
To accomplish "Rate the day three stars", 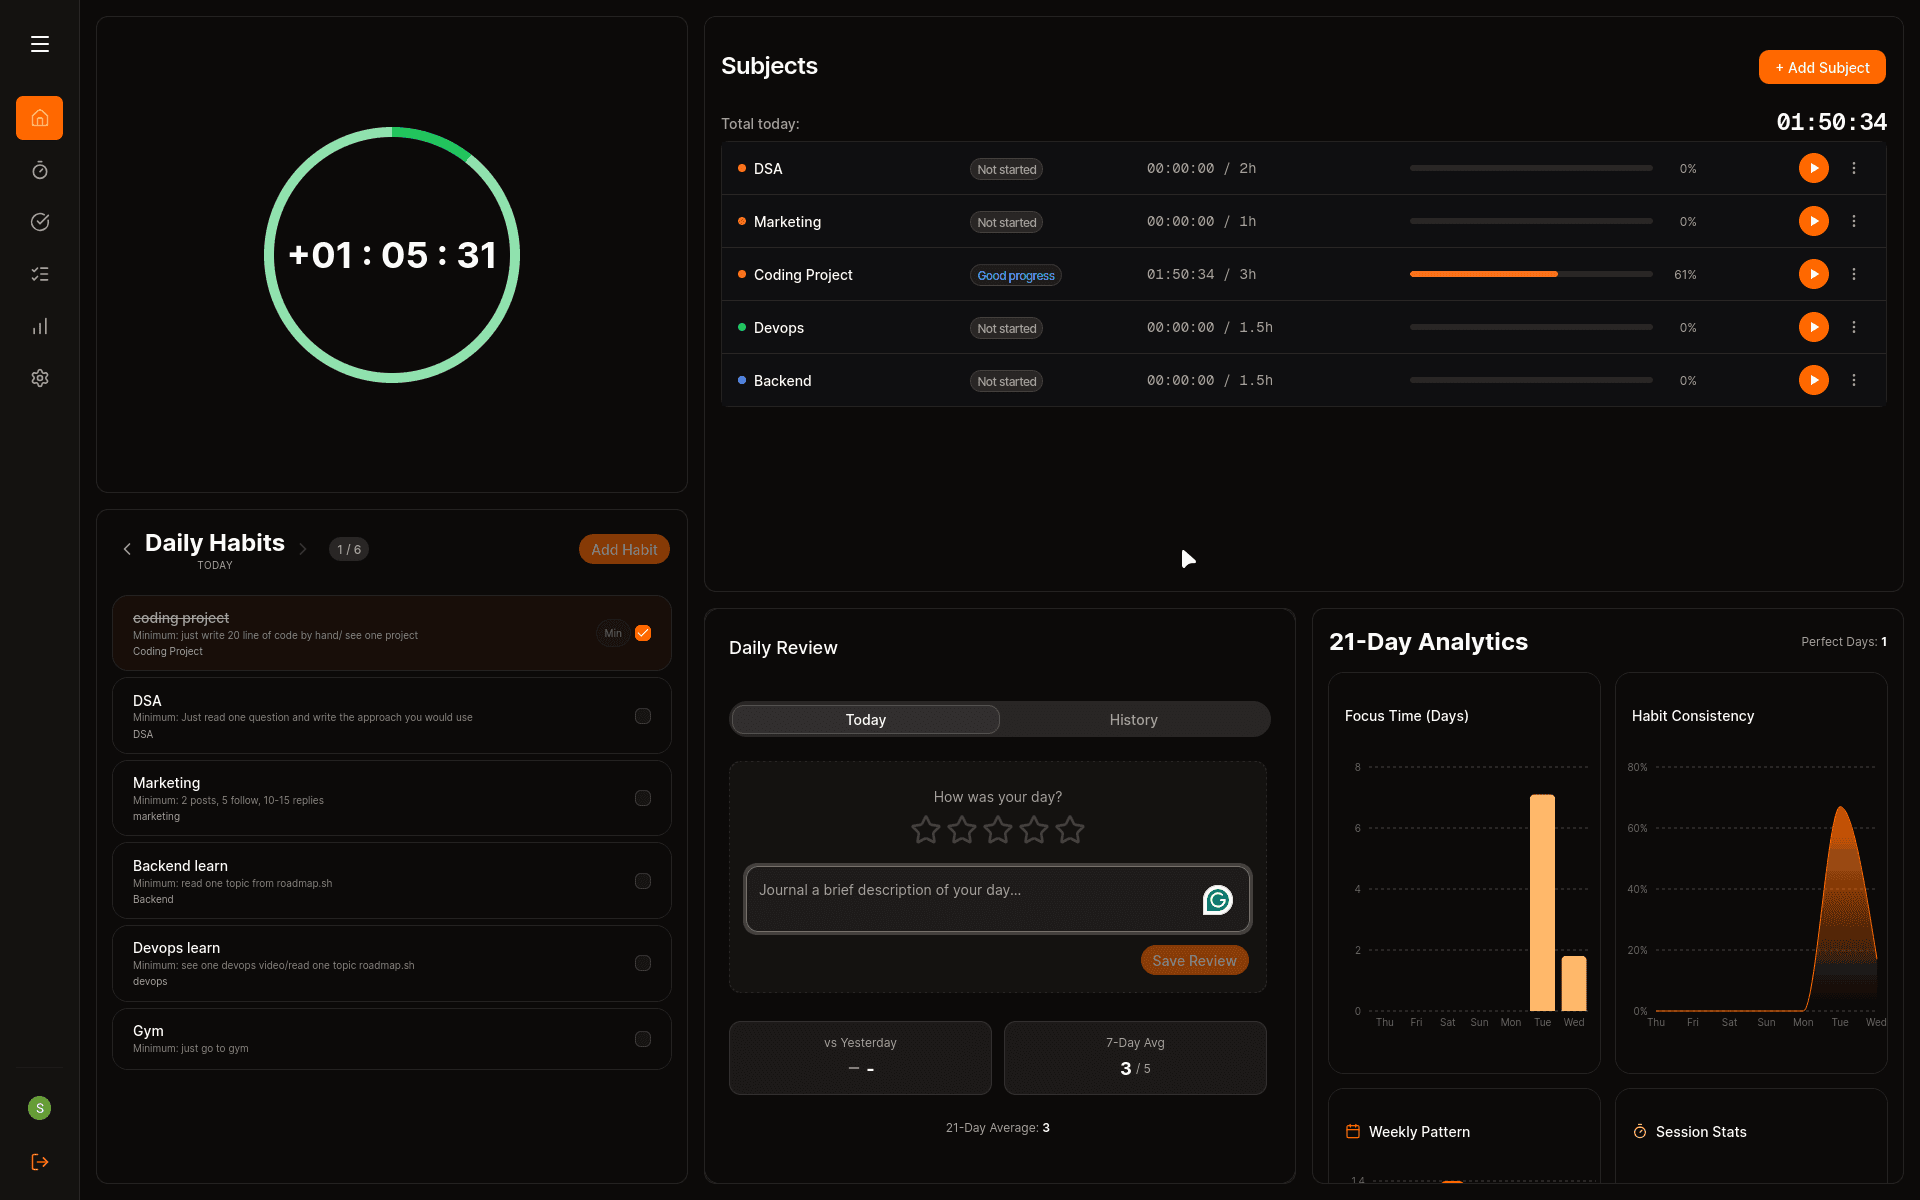I will point(998,829).
